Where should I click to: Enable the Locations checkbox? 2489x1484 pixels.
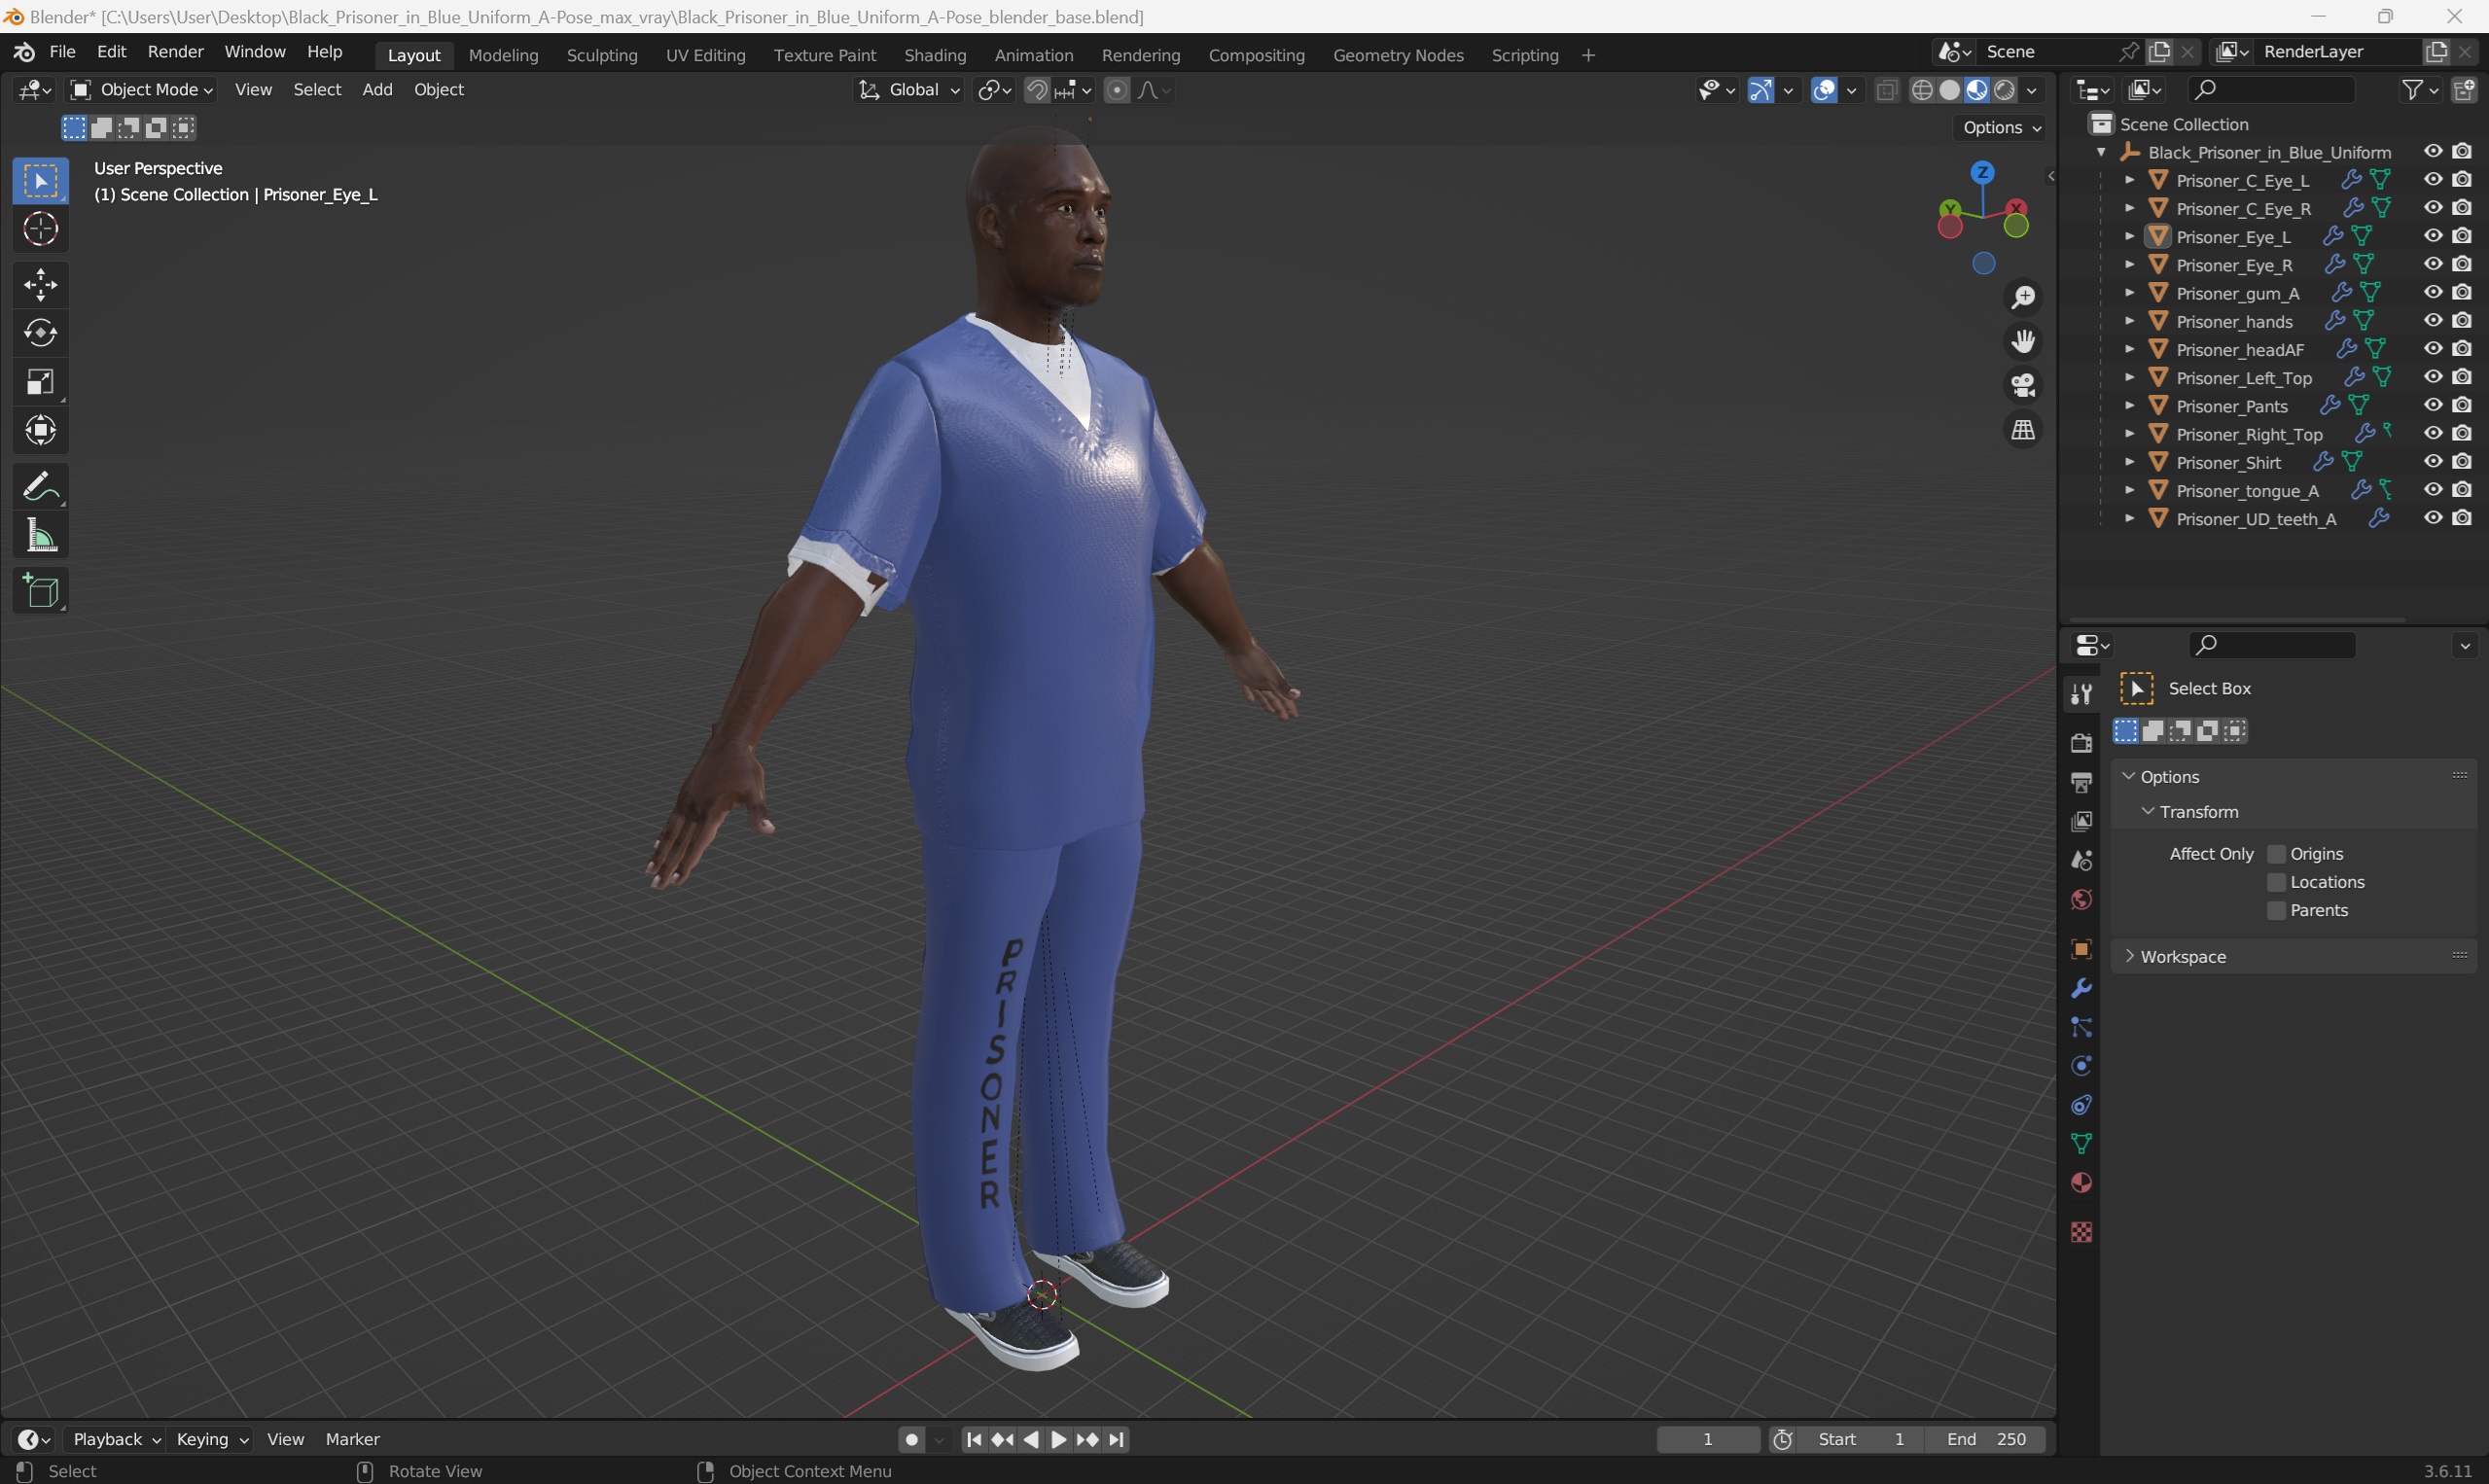tap(2276, 882)
